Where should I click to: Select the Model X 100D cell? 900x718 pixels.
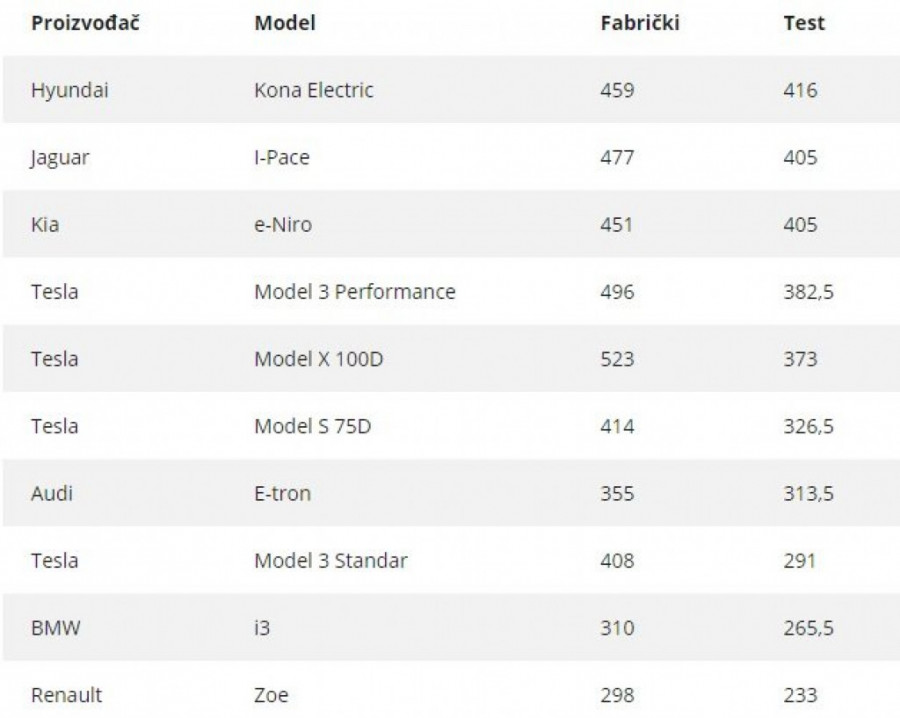318,359
